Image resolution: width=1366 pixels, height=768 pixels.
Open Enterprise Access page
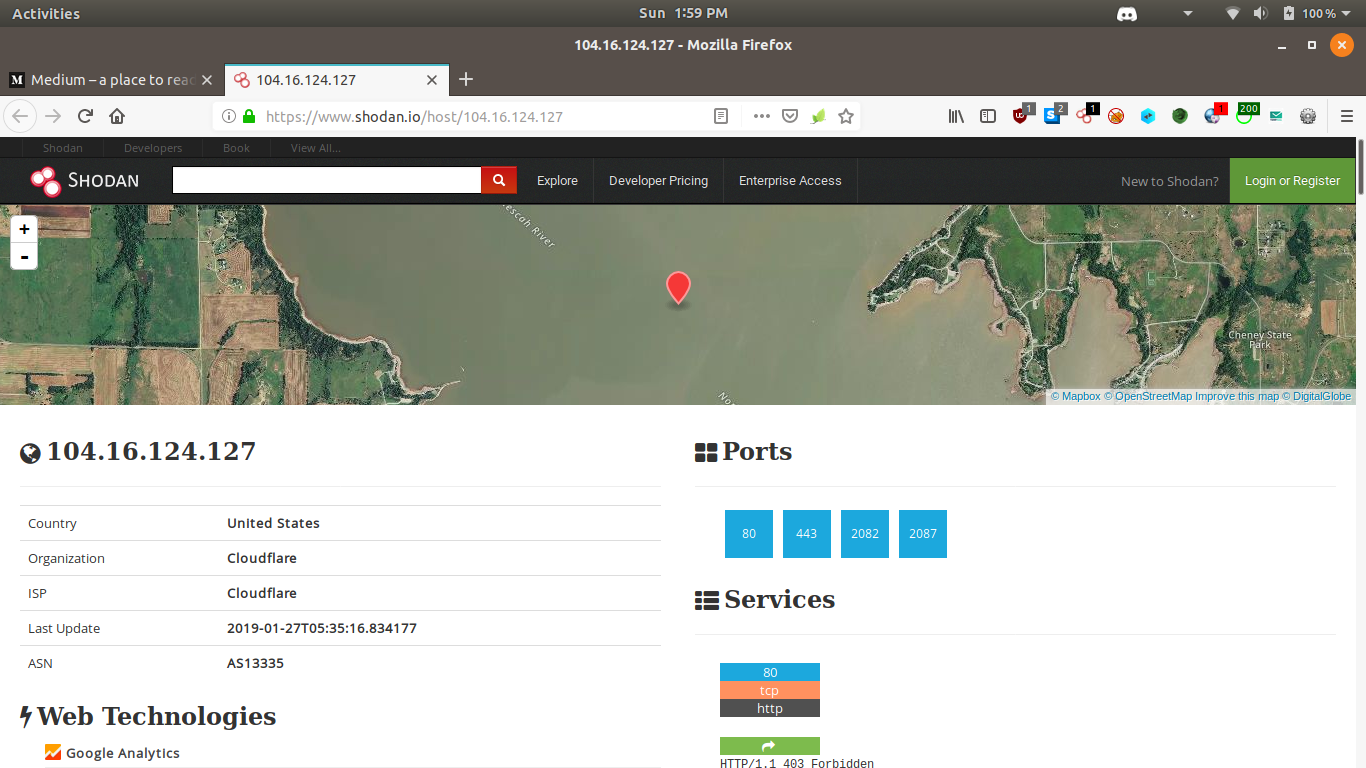[790, 181]
